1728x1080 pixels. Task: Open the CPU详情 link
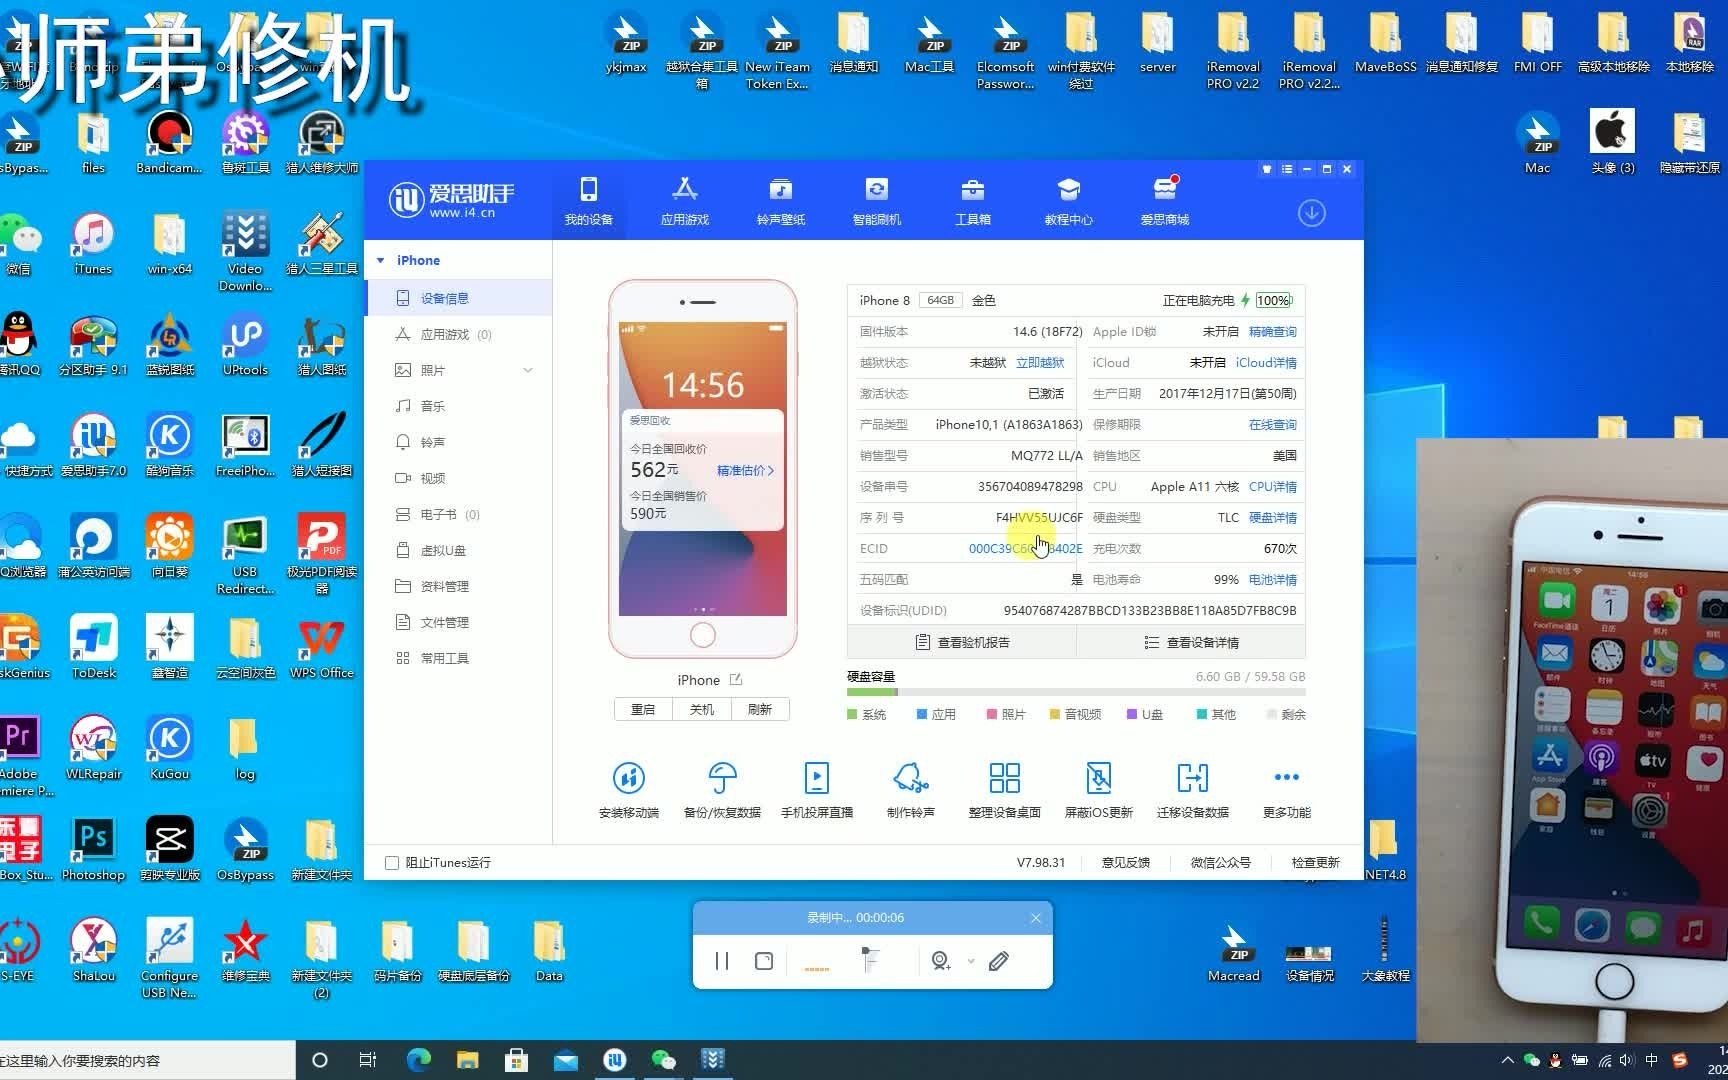coord(1272,486)
